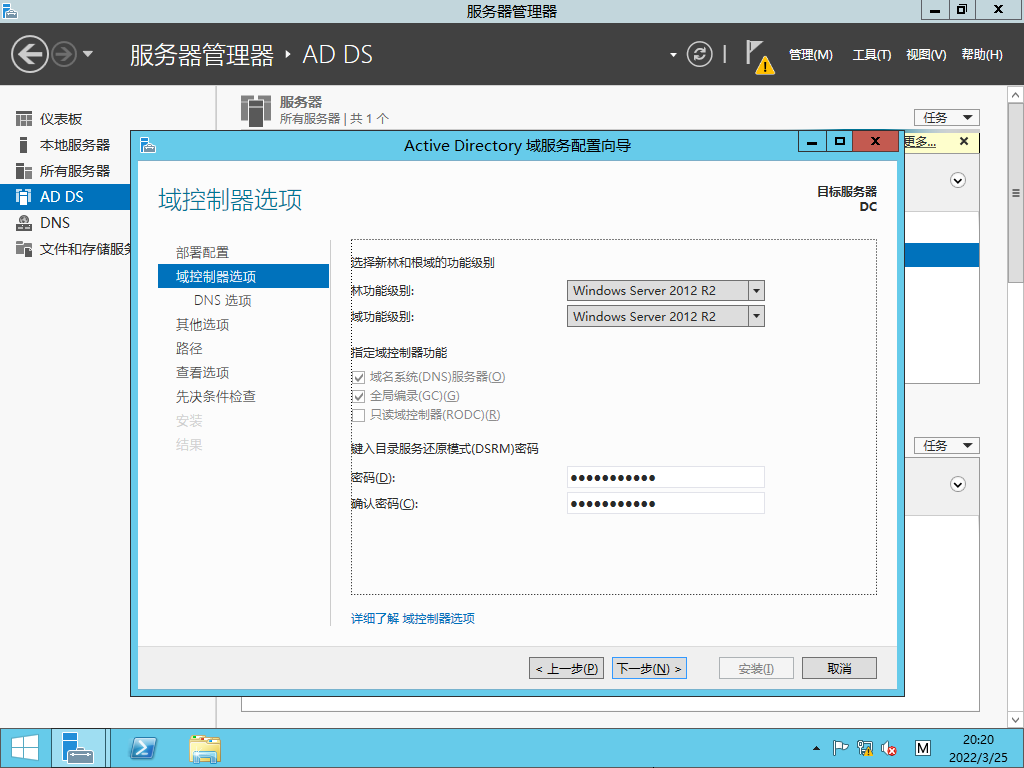Toggle 全局编录(GC) checkbox
1024x768 pixels.
click(x=359, y=396)
